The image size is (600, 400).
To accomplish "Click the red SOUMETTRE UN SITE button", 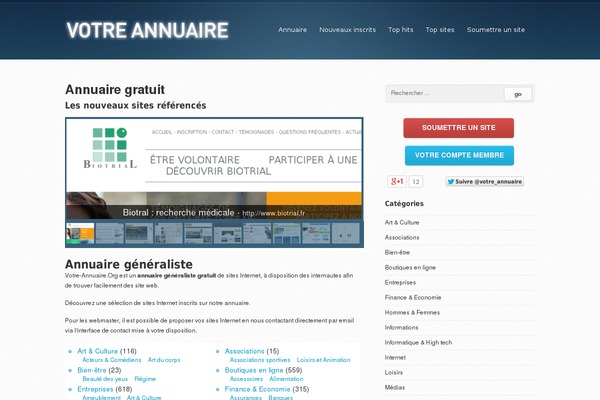I will click(458, 128).
